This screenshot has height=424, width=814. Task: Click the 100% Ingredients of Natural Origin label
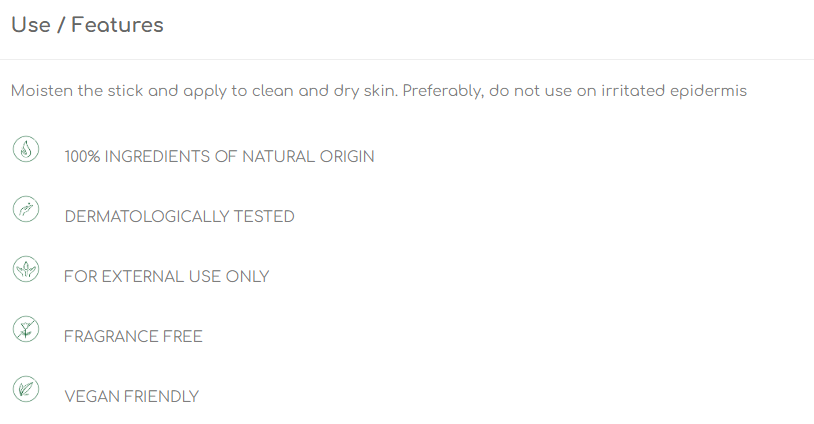[x=219, y=157]
